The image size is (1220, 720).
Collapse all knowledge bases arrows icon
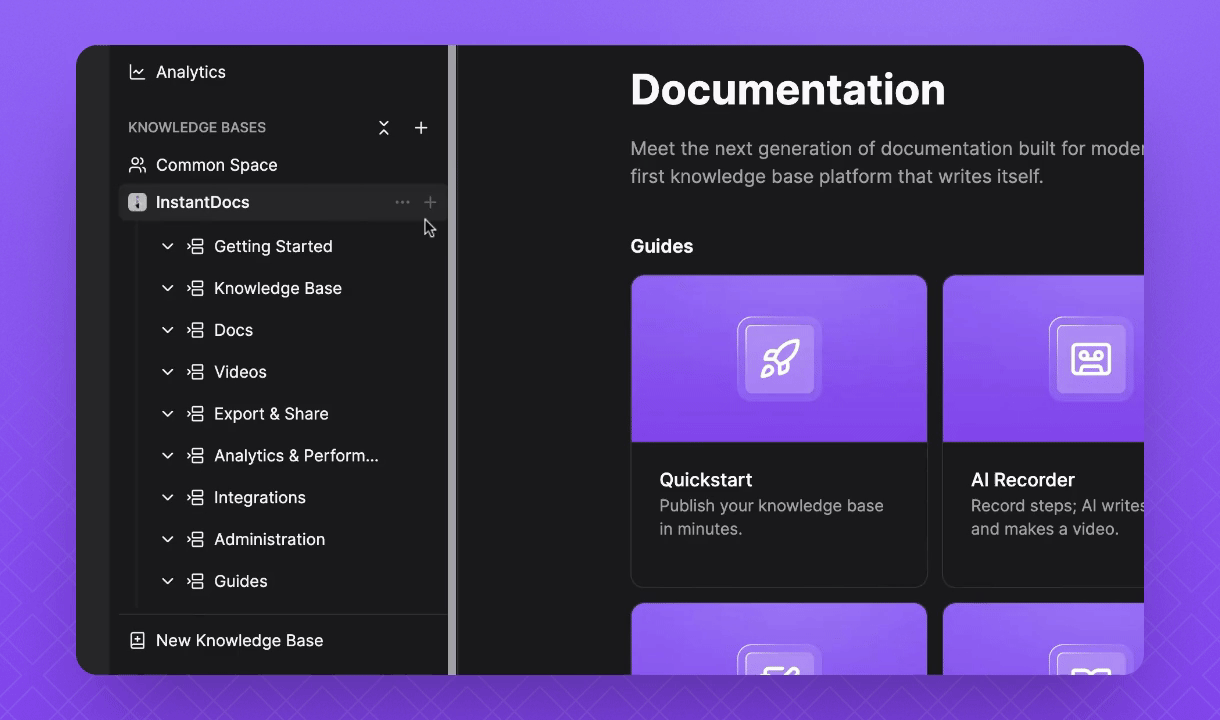[384, 128]
